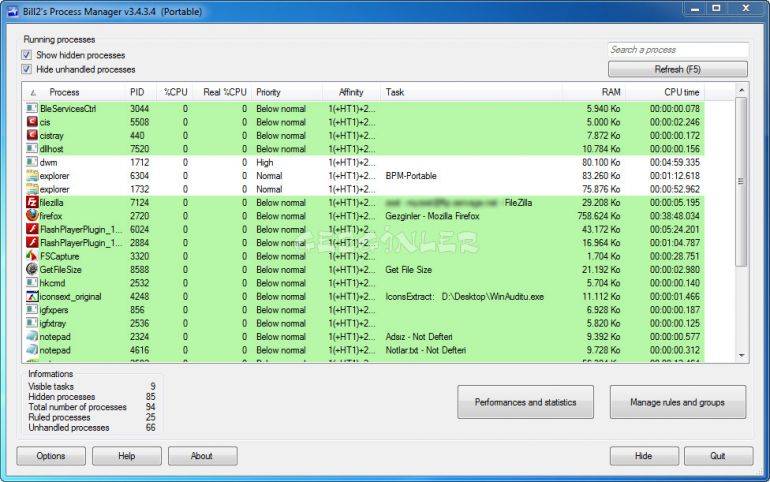Image resolution: width=770 pixels, height=482 pixels.
Task: Click the dllhost process icon
Action: click(32, 149)
